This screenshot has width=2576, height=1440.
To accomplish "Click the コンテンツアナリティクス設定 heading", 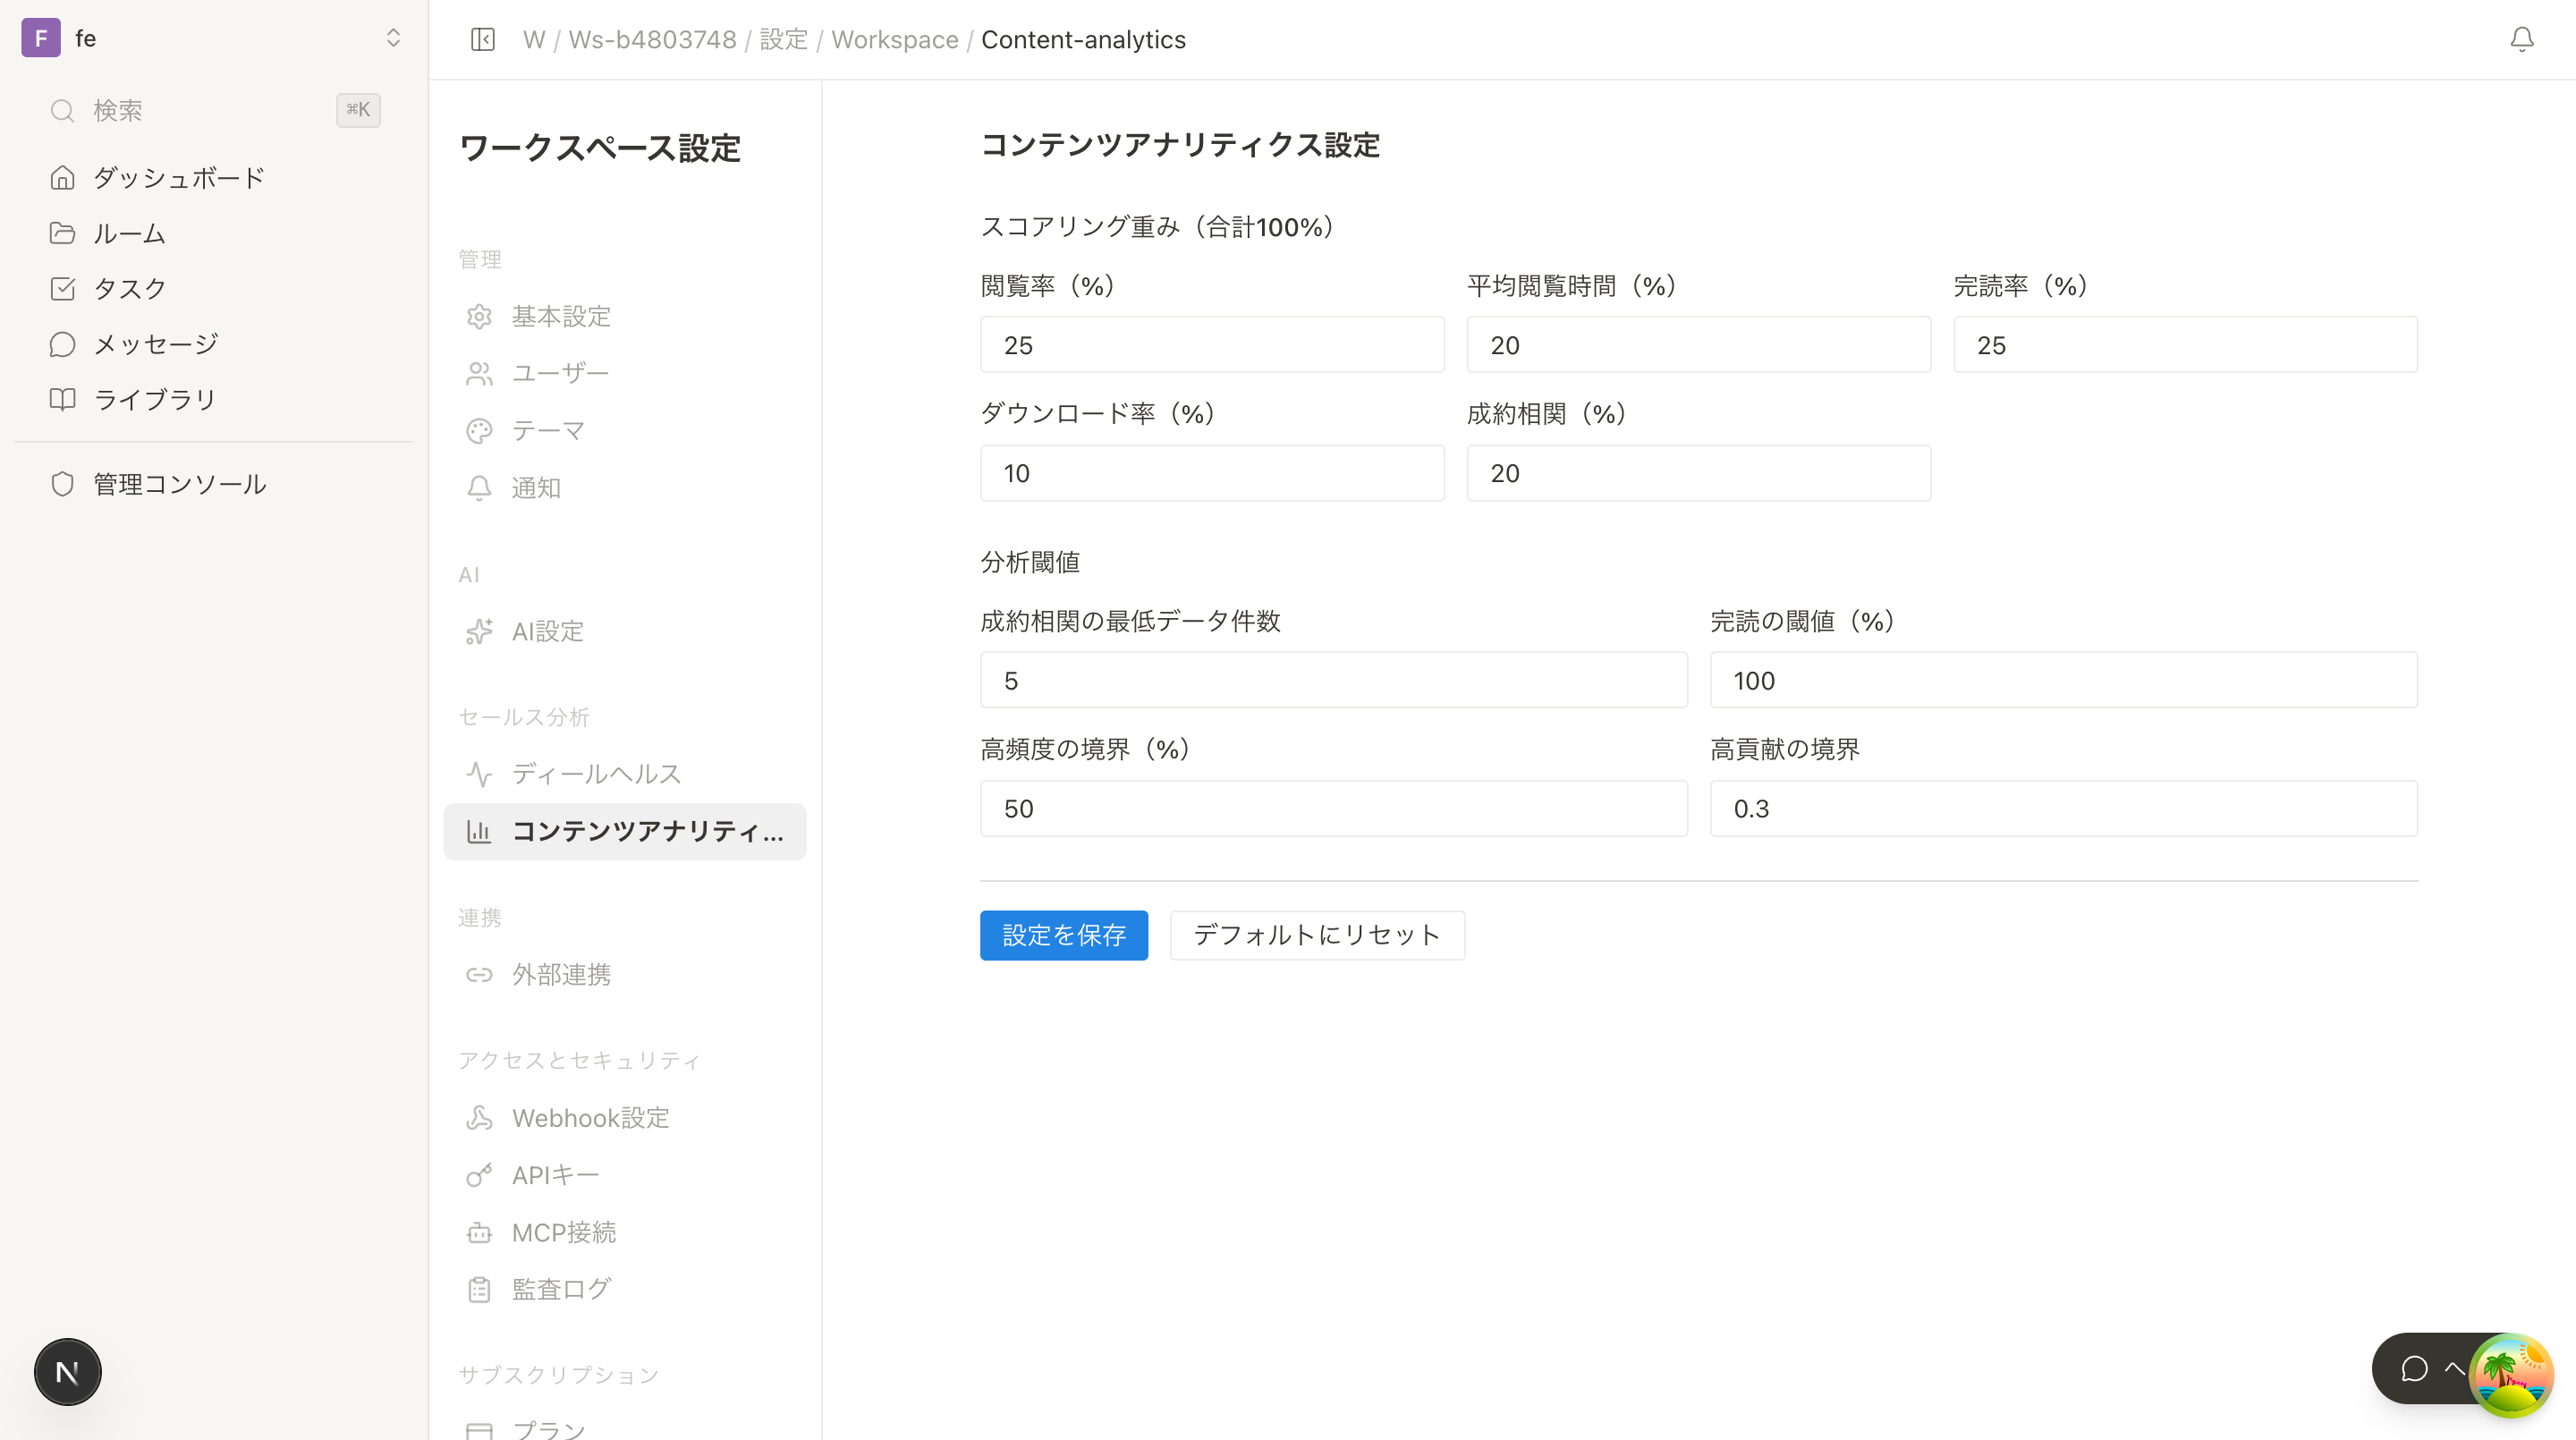I will pos(1180,145).
